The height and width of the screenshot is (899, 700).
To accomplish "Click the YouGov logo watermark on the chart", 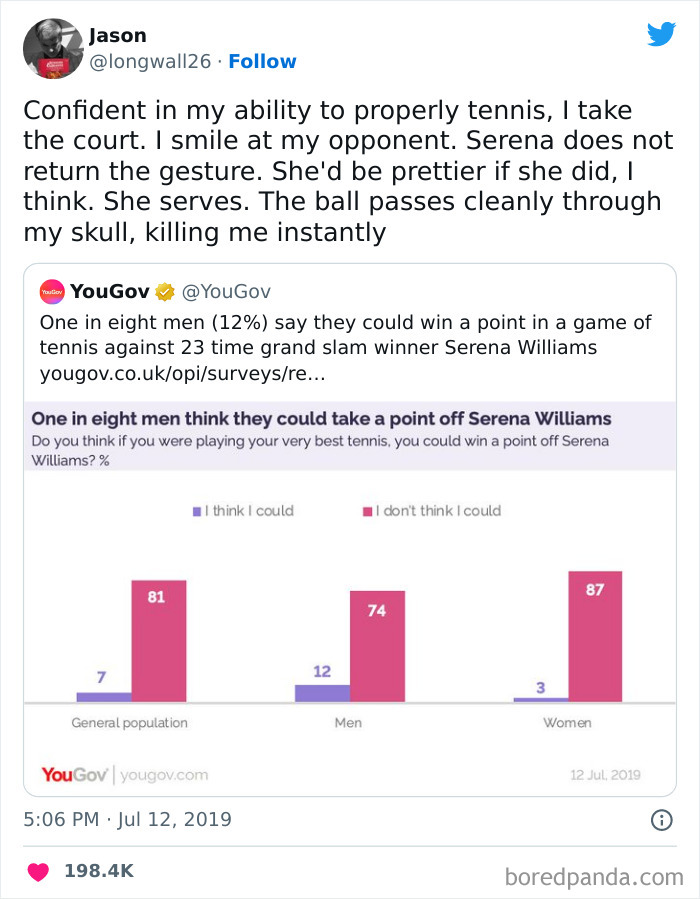I will (73, 774).
